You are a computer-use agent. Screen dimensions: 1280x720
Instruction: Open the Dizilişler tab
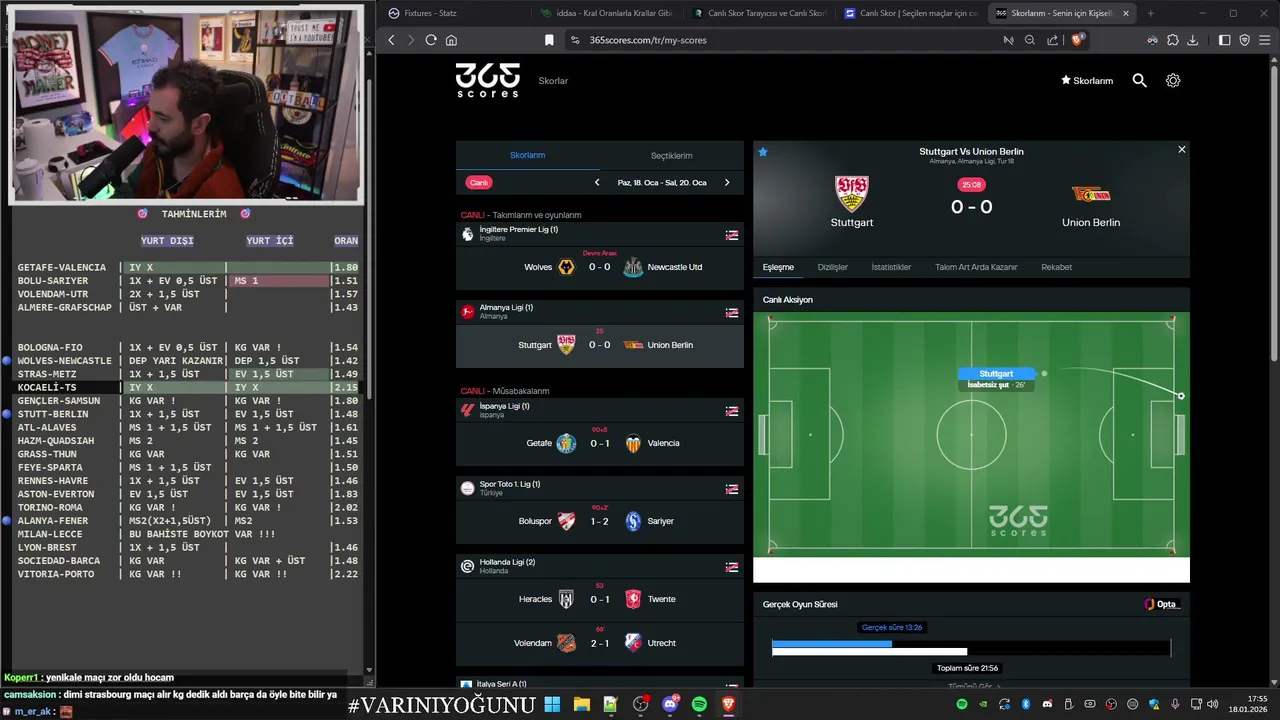[833, 267]
